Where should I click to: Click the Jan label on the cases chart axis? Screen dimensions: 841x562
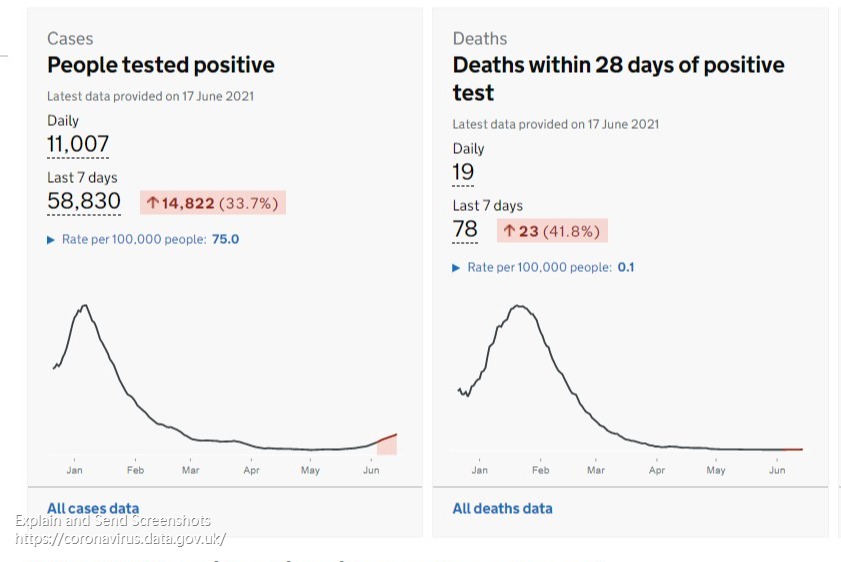point(75,469)
